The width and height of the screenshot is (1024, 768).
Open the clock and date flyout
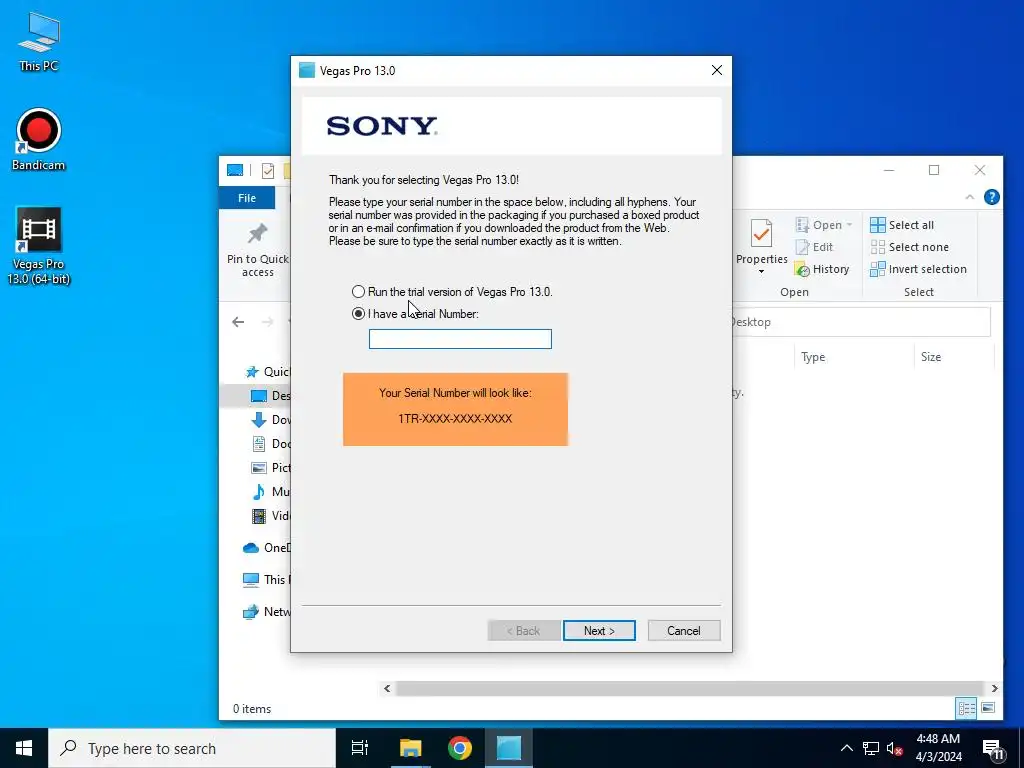[938, 748]
